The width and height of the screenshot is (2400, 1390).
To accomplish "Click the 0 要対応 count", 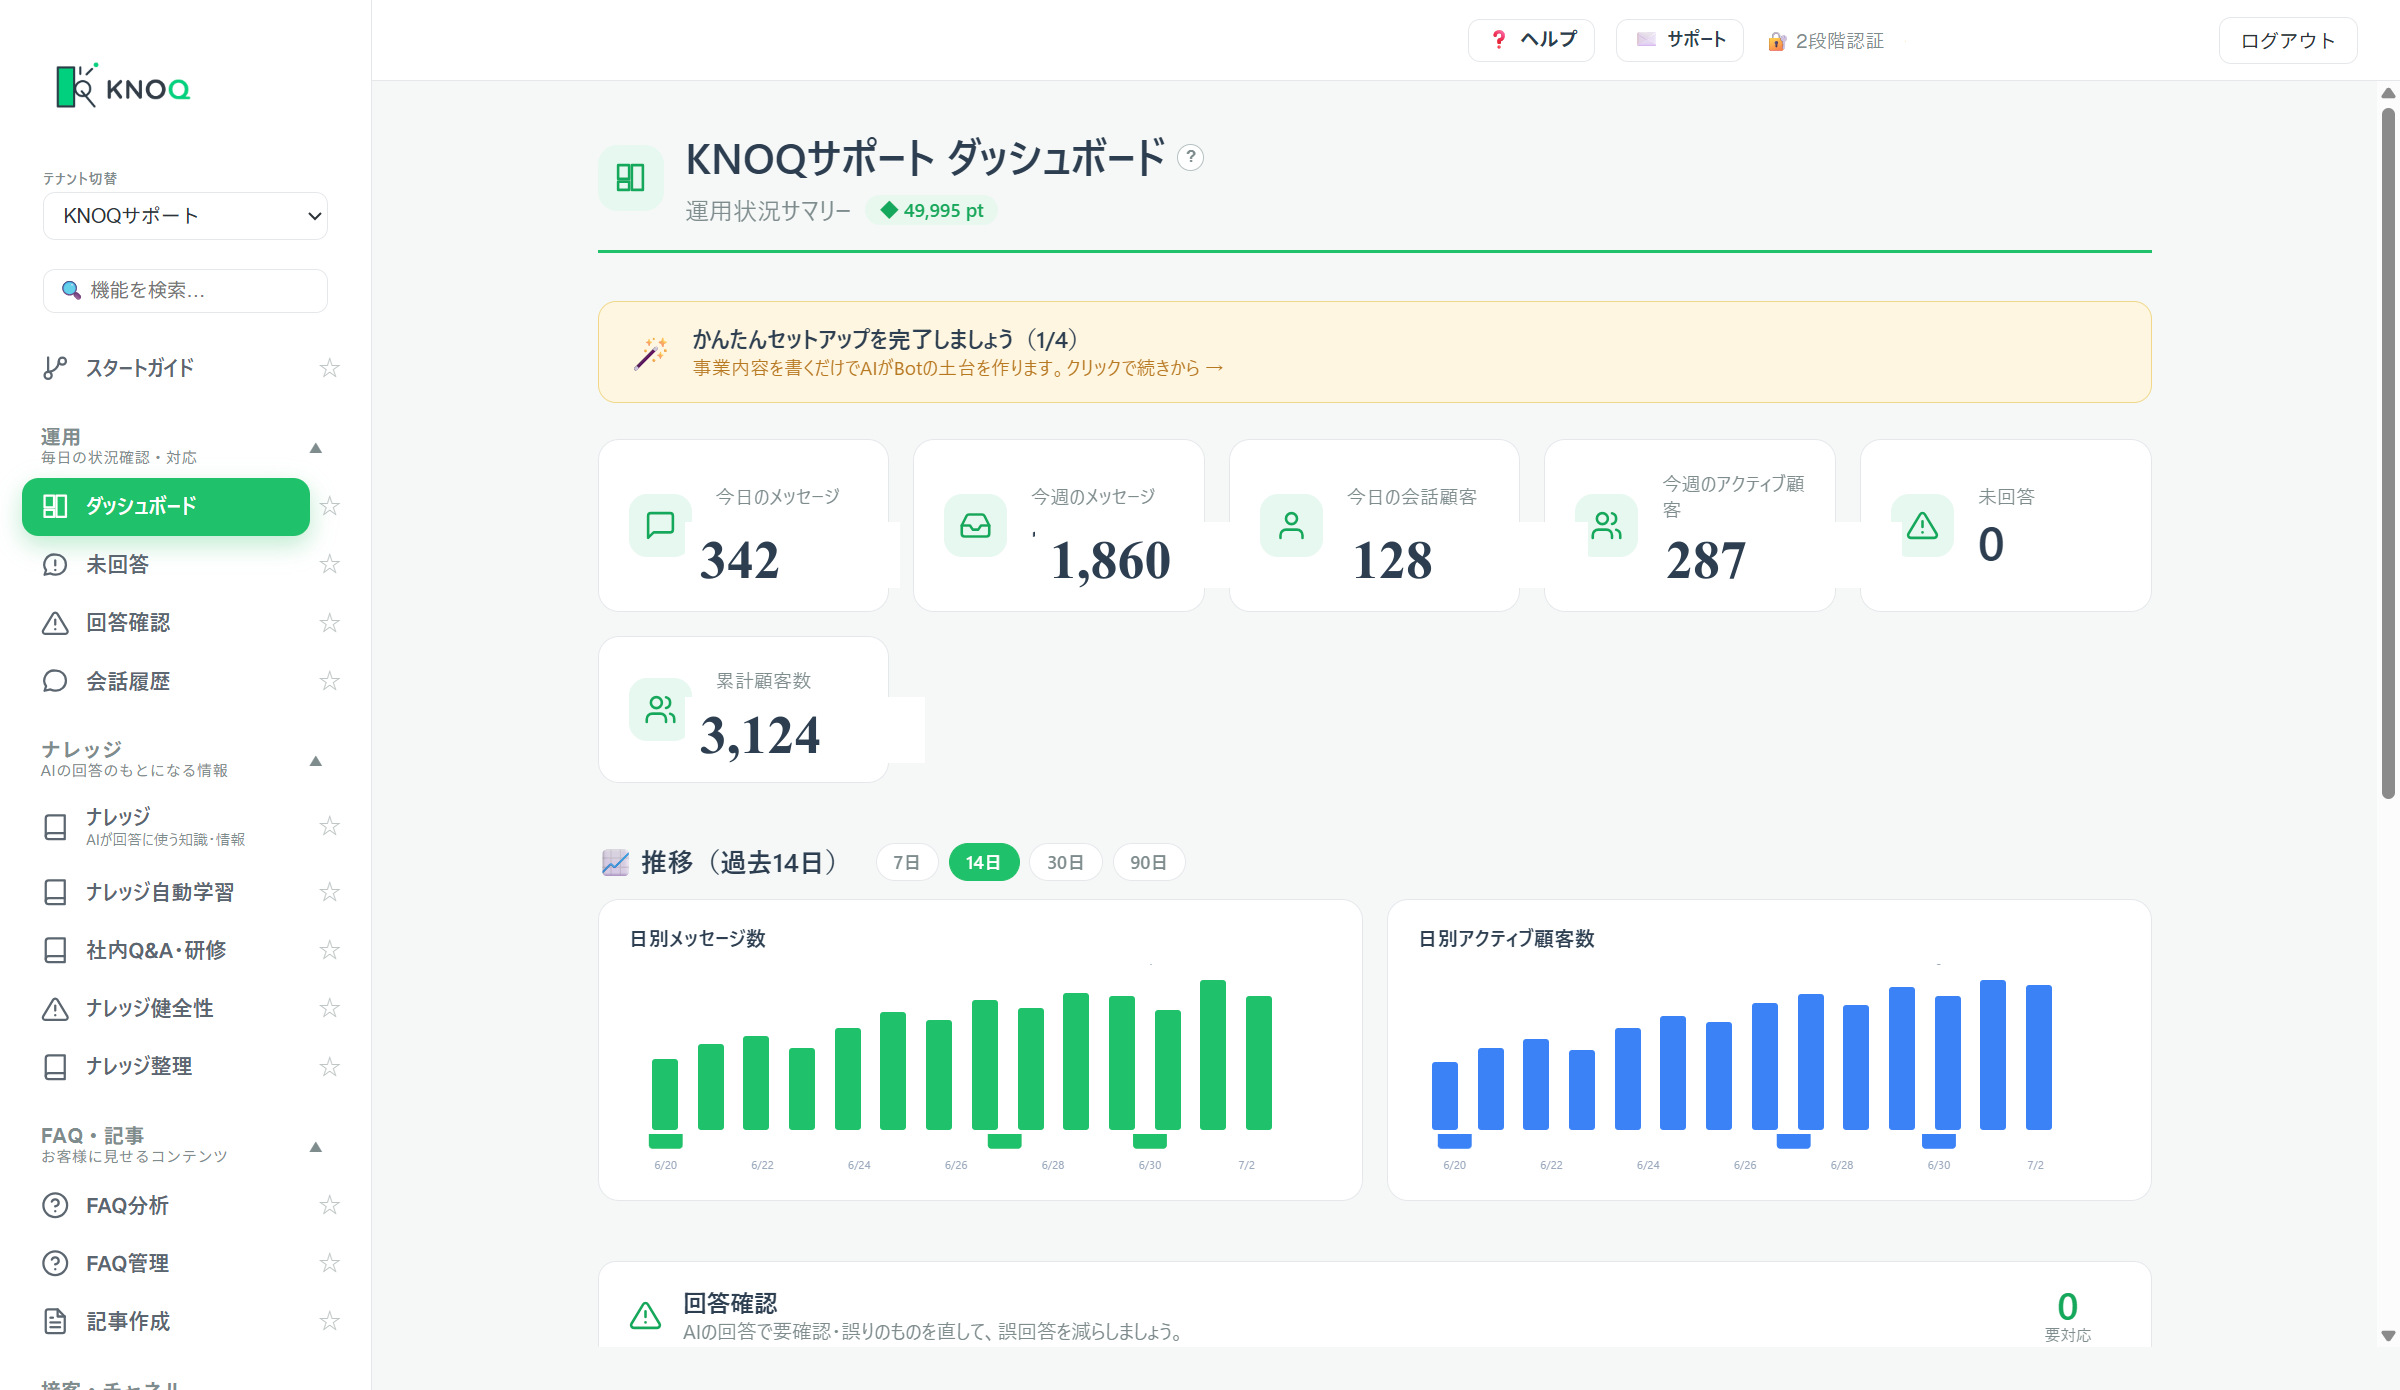I will 2067,1306.
